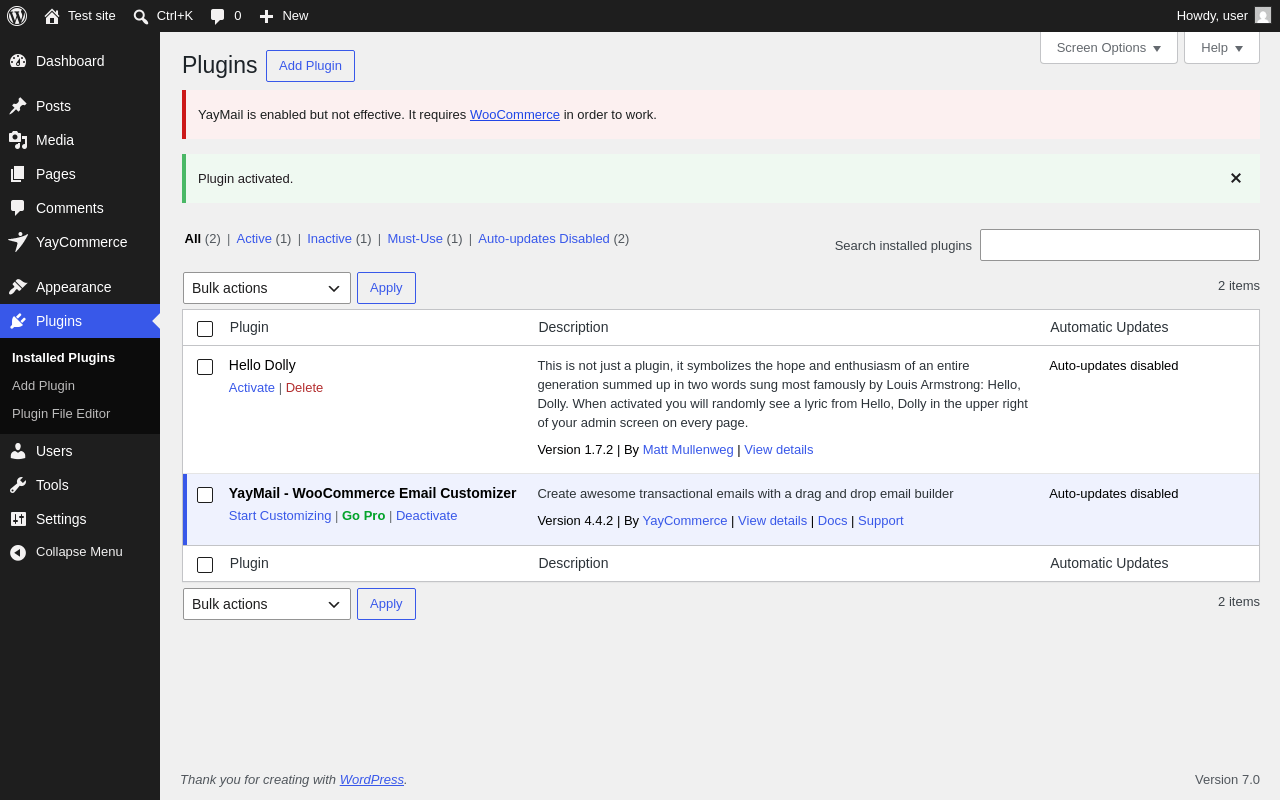Open the Test site home icon
1280x800 pixels.
coord(52,16)
